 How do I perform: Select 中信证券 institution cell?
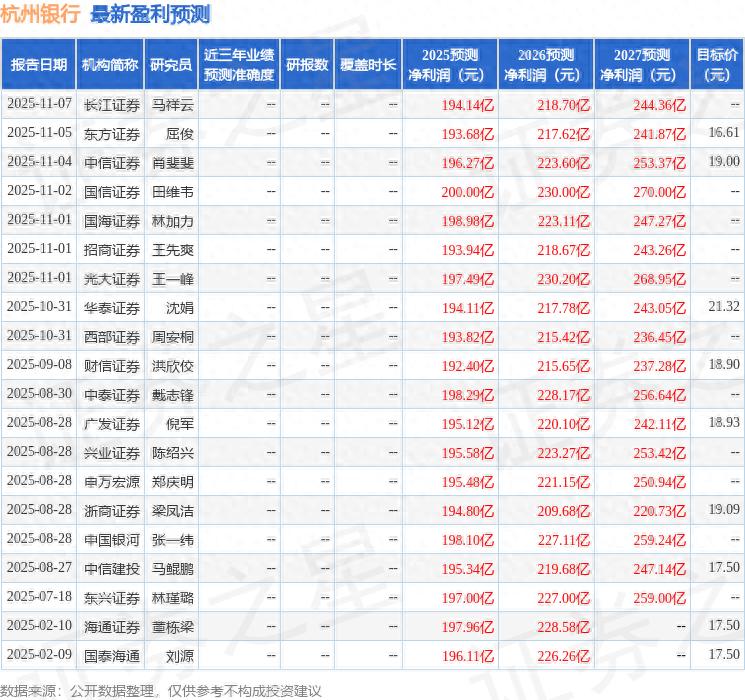[112, 163]
